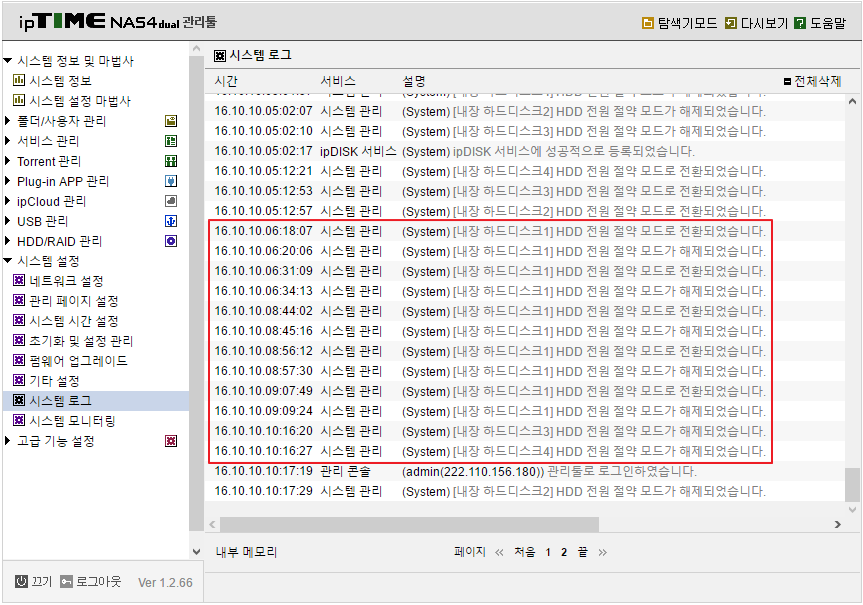863x605 pixels.
Task: Click the 로그아웃 key icon
Action: (67, 581)
